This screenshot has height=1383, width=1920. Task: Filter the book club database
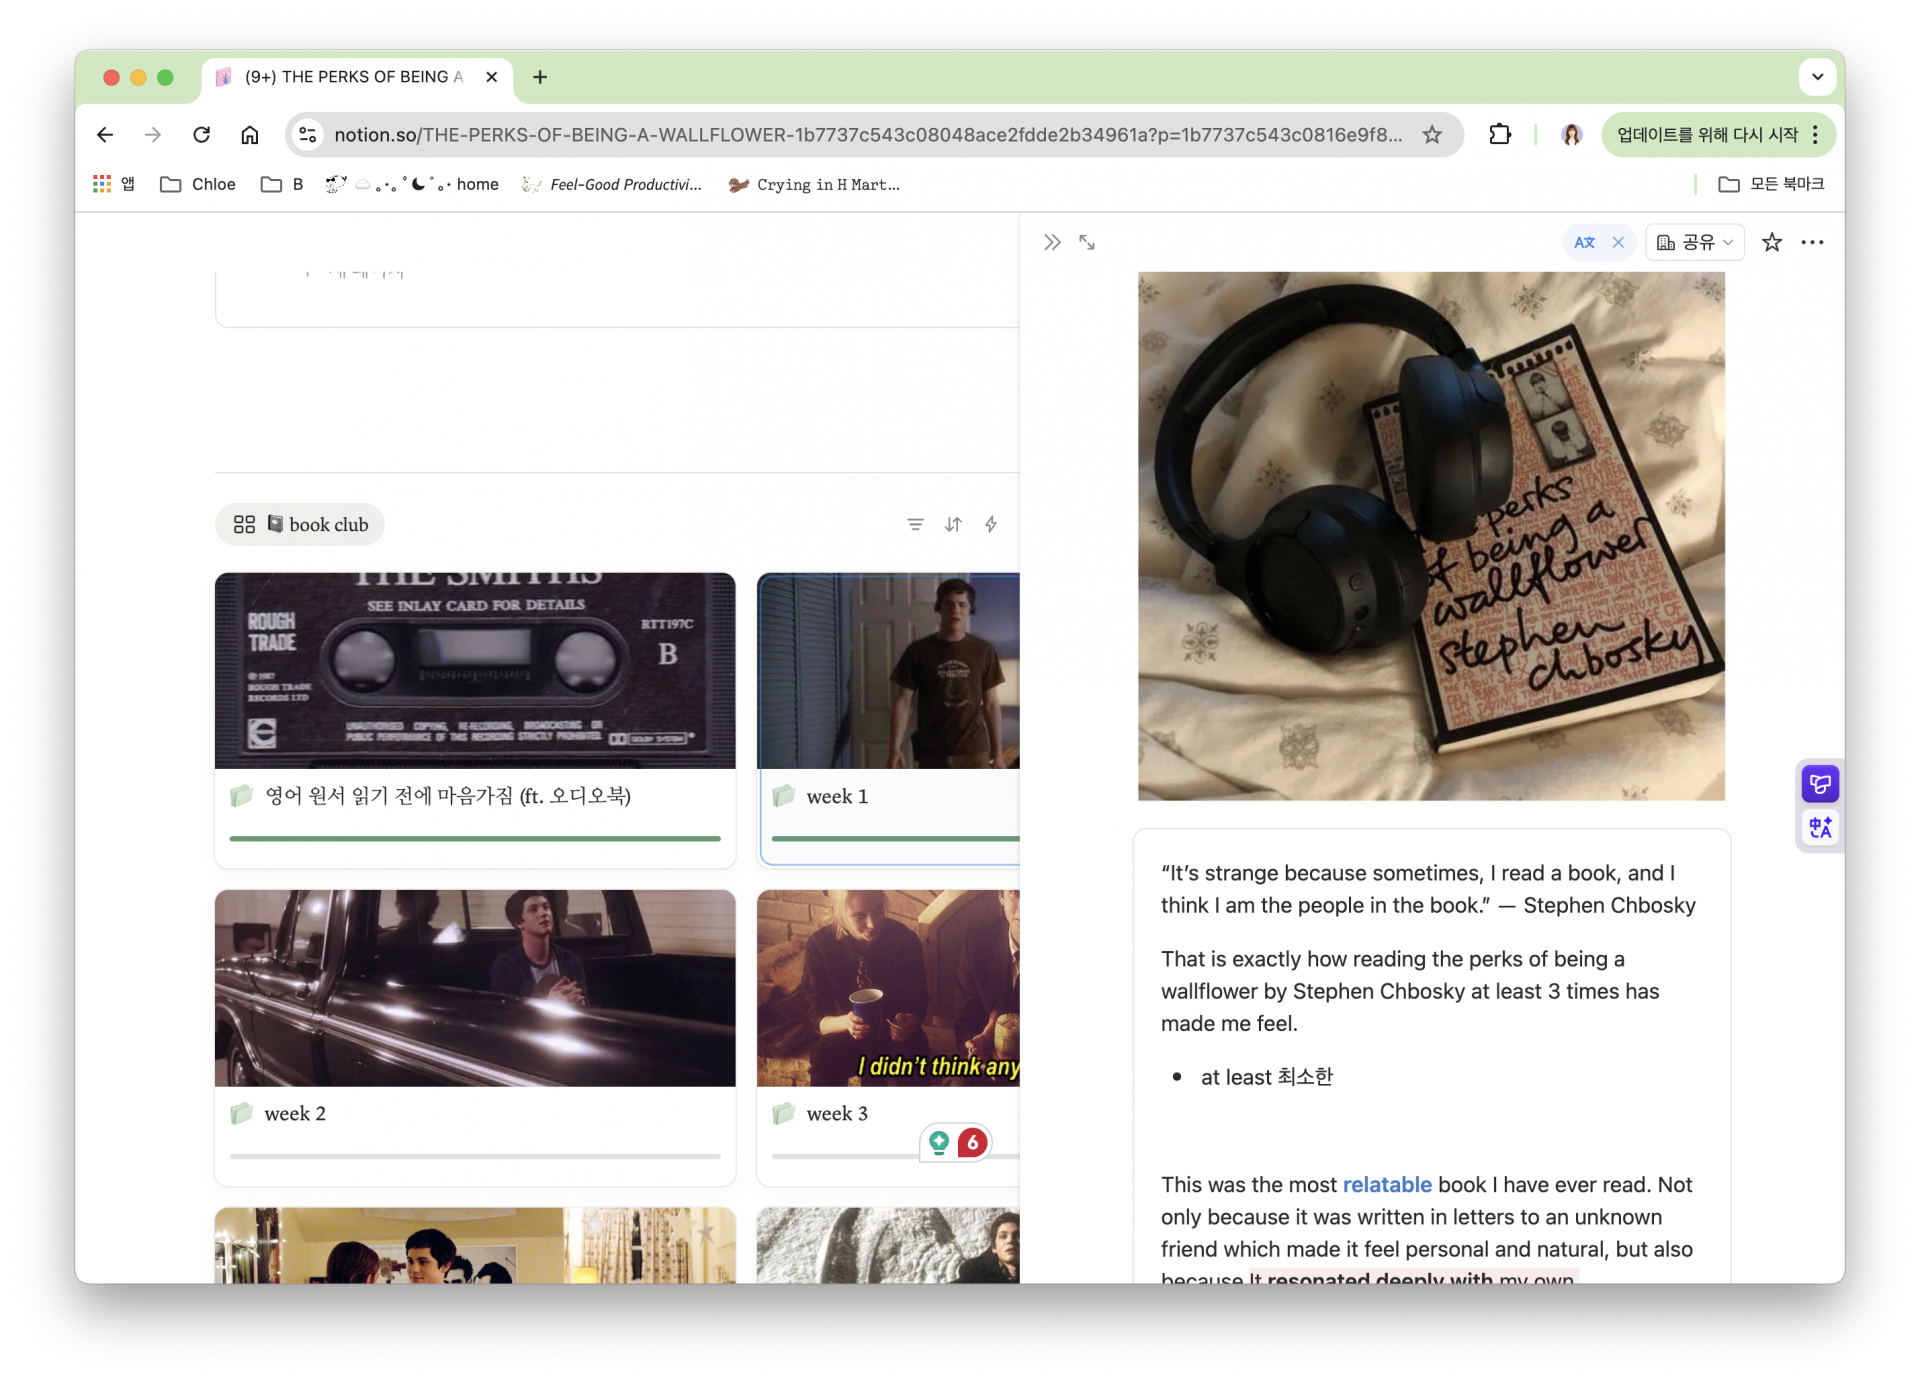tap(915, 524)
